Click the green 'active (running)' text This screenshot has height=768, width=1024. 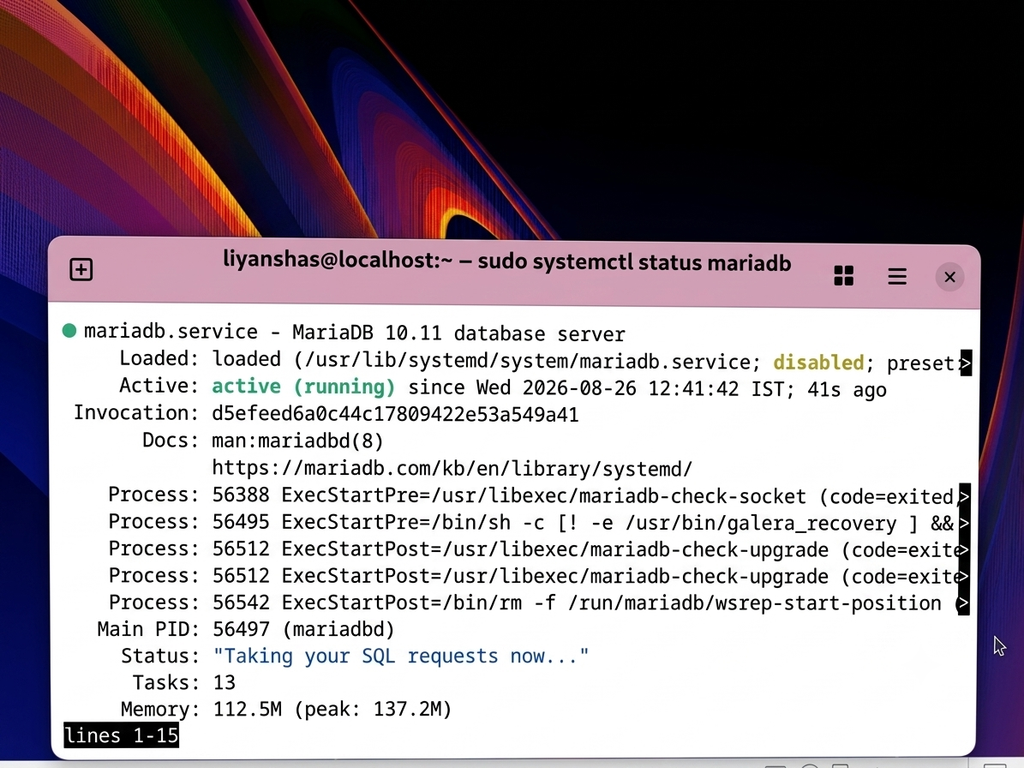pyautogui.click(x=304, y=387)
